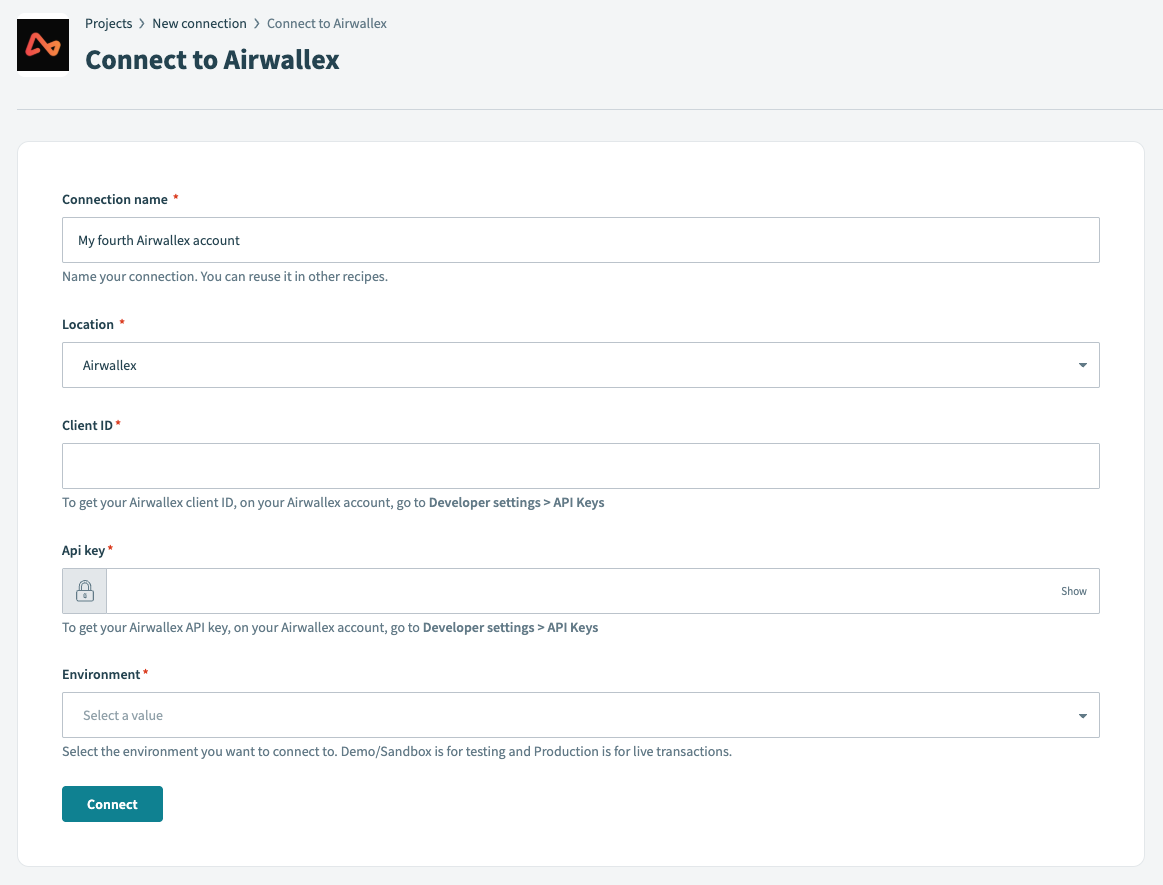
Task: Click into the Client ID input field
Action: [x=580, y=465]
